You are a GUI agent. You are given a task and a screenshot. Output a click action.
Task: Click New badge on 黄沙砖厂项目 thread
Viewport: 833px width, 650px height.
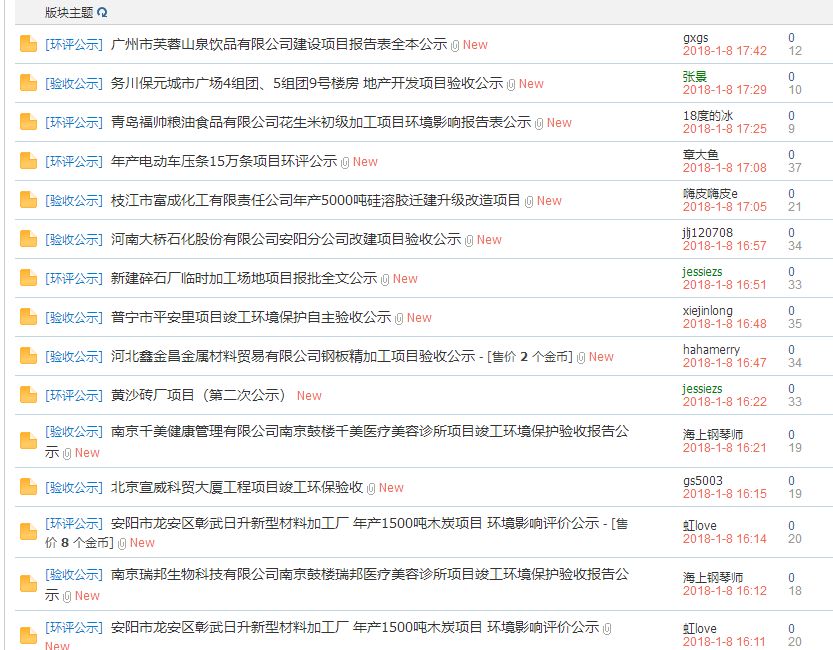[309, 396]
